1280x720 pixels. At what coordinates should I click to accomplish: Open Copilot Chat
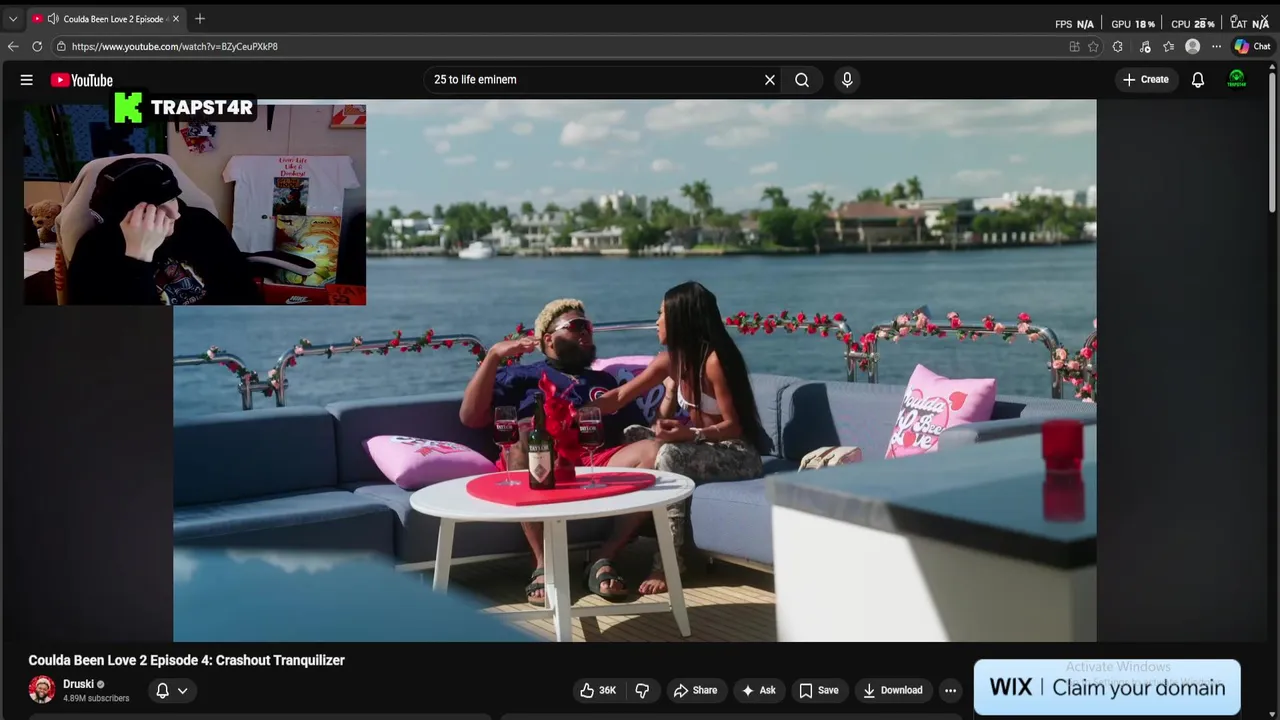pos(1252,46)
